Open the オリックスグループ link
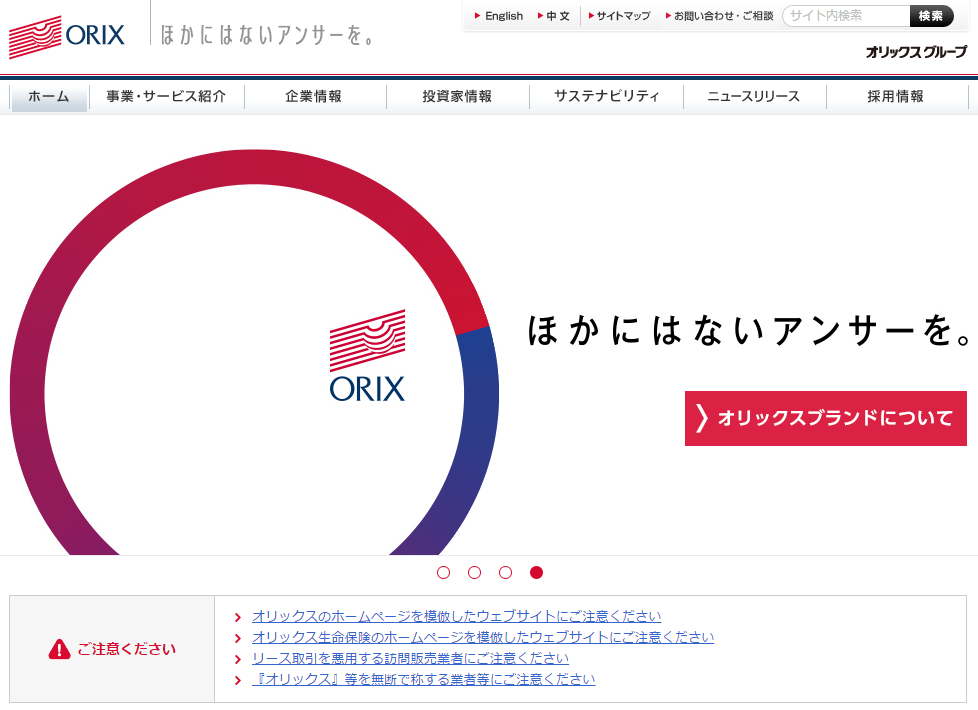This screenshot has height=710, width=978. [x=916, y=52]
